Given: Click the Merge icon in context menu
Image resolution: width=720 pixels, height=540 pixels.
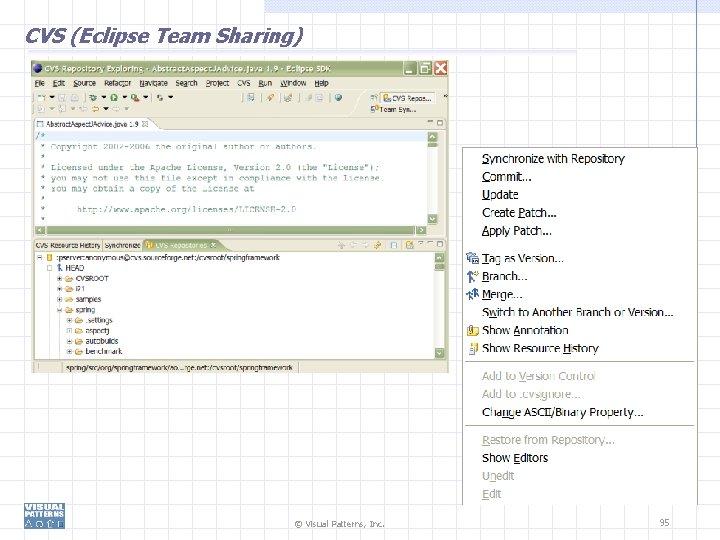Looking at the screenshot, I should 472,294.
